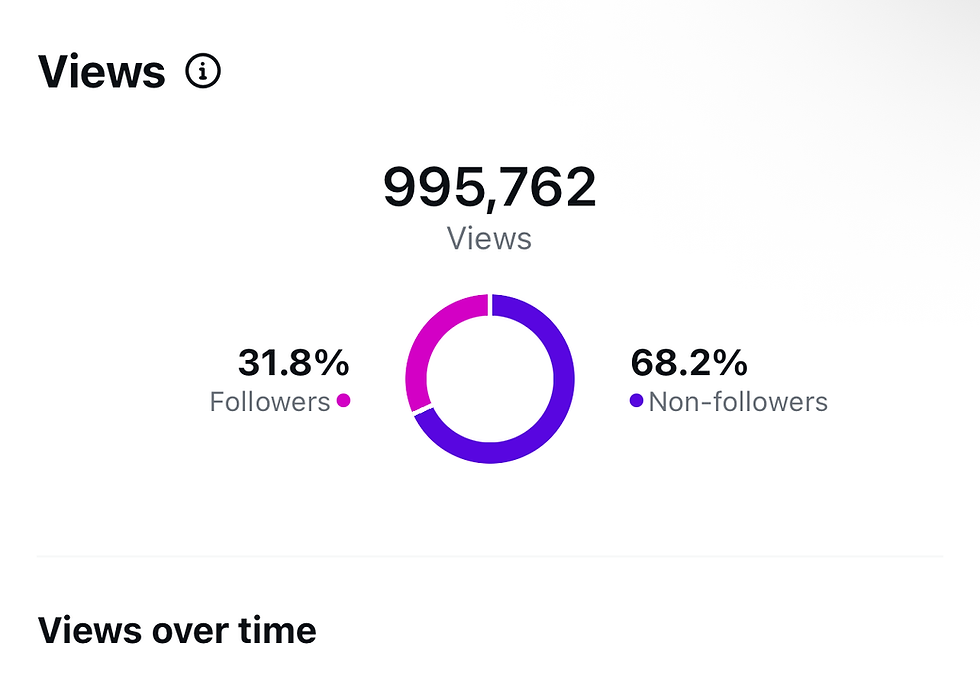This screenshot has height=673, width=980.
Task: Click the 68.2% non-followers percentage
Action: pyautogui.click(x=686, y=362)
